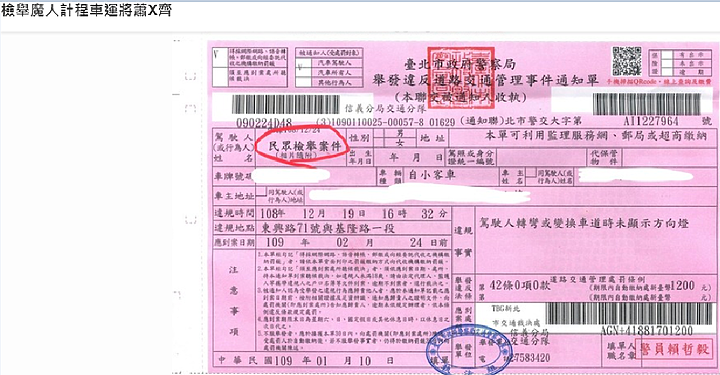The width and height of the screenshot is (720, 375).
Task: Select the ticket number AI1227964
Action: tap(651, 121)
